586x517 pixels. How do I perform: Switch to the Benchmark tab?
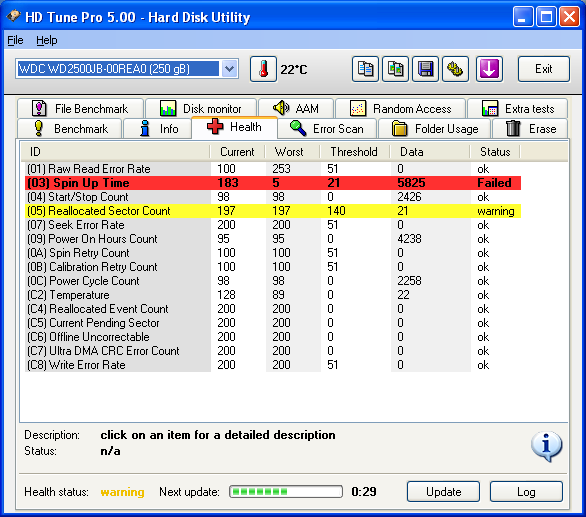[x=70, y=129]
